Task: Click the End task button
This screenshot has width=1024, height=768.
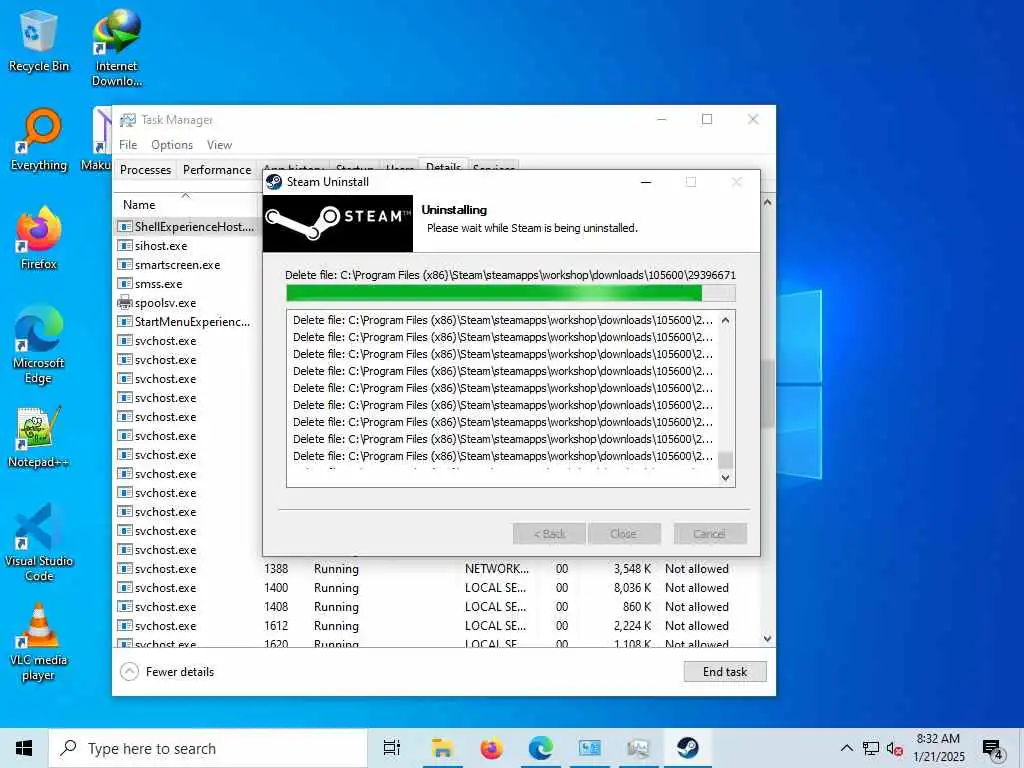Action: coord(725,672)
